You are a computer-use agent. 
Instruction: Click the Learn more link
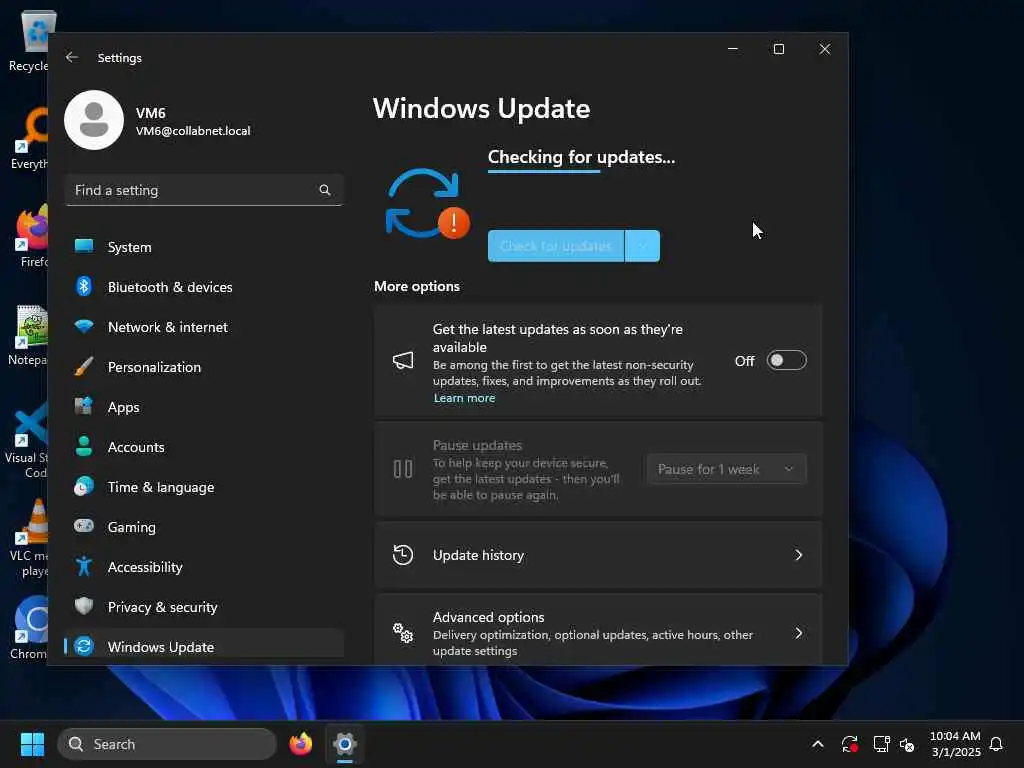[464, 398]
